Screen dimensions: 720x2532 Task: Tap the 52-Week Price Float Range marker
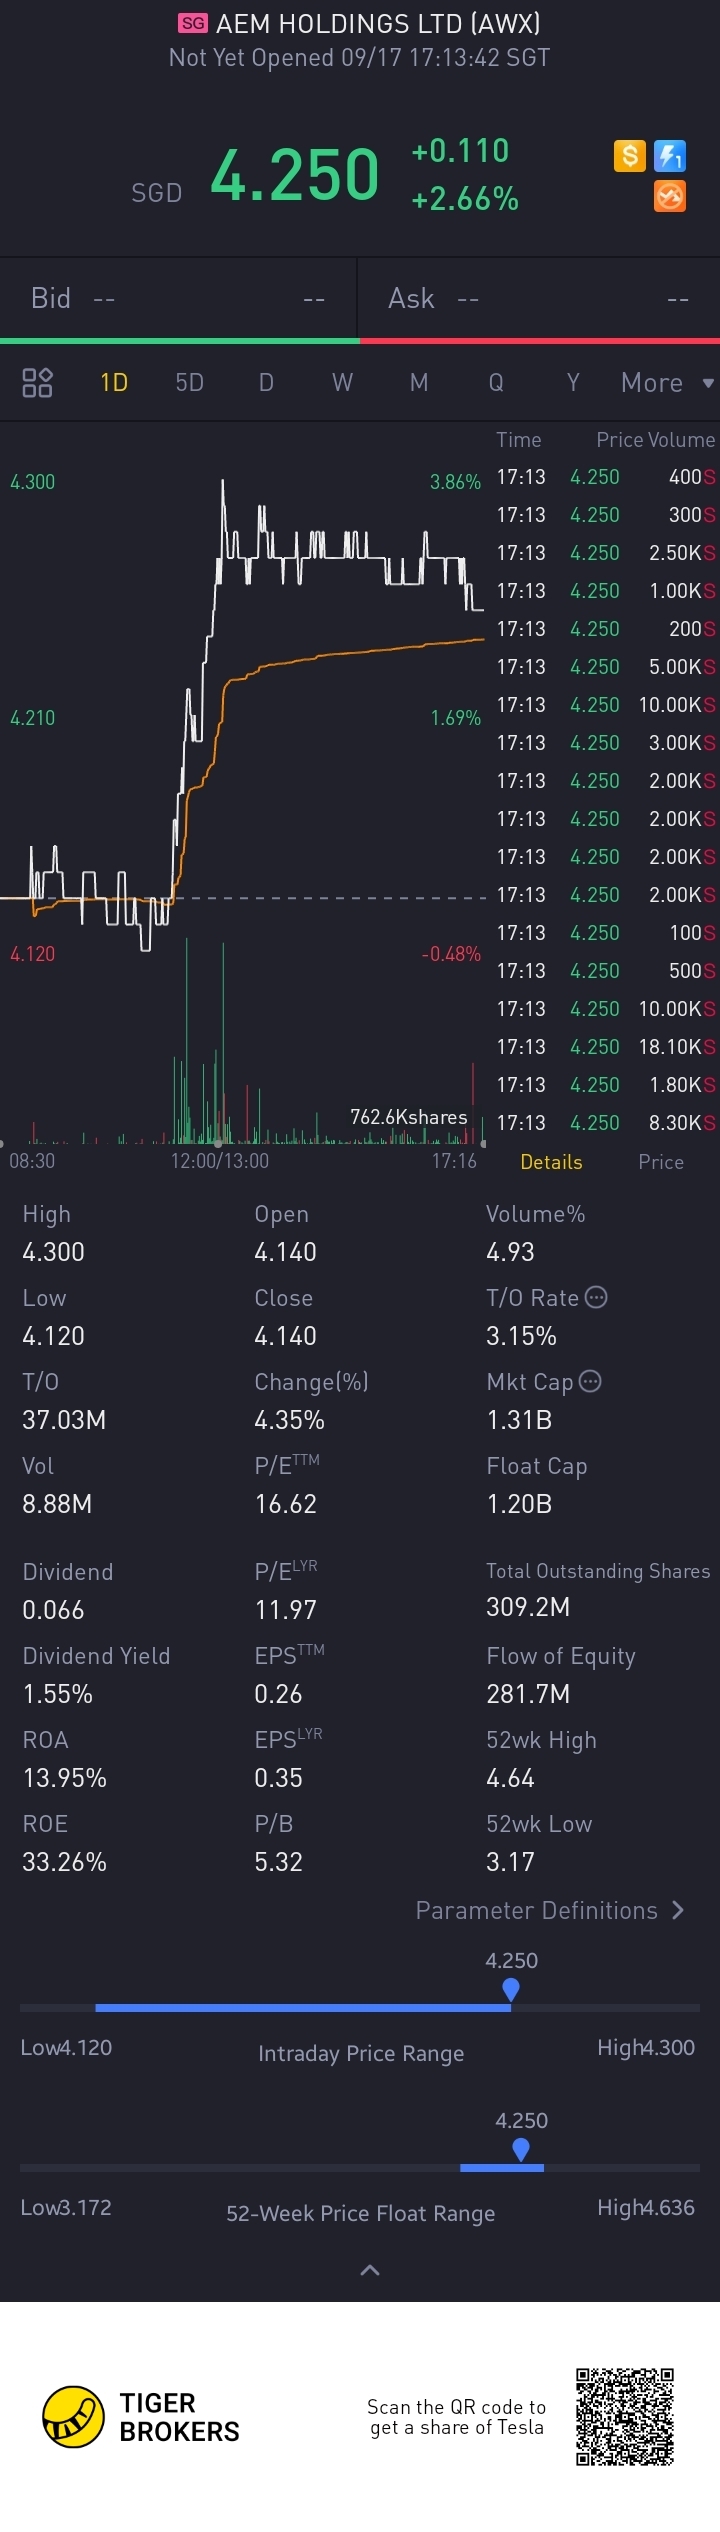point(521,2149)
